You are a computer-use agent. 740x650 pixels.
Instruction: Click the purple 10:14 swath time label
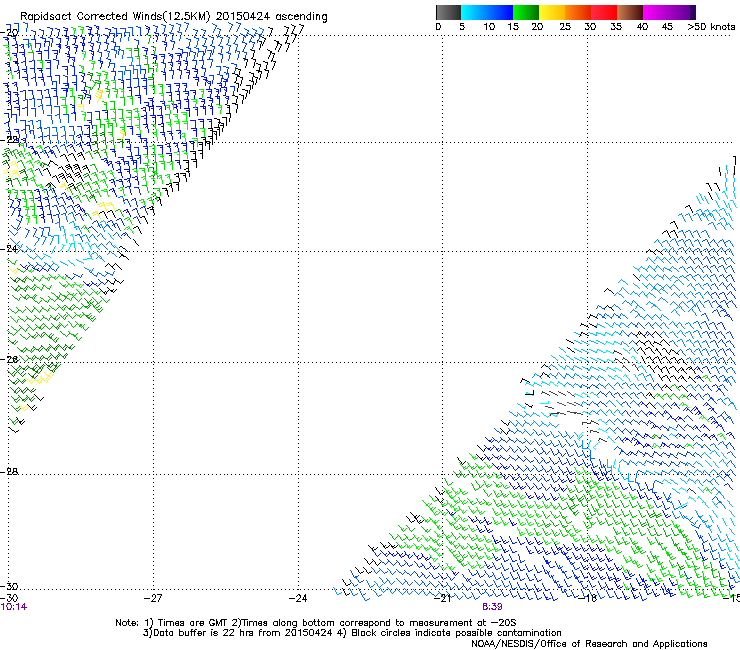(14, 607)
